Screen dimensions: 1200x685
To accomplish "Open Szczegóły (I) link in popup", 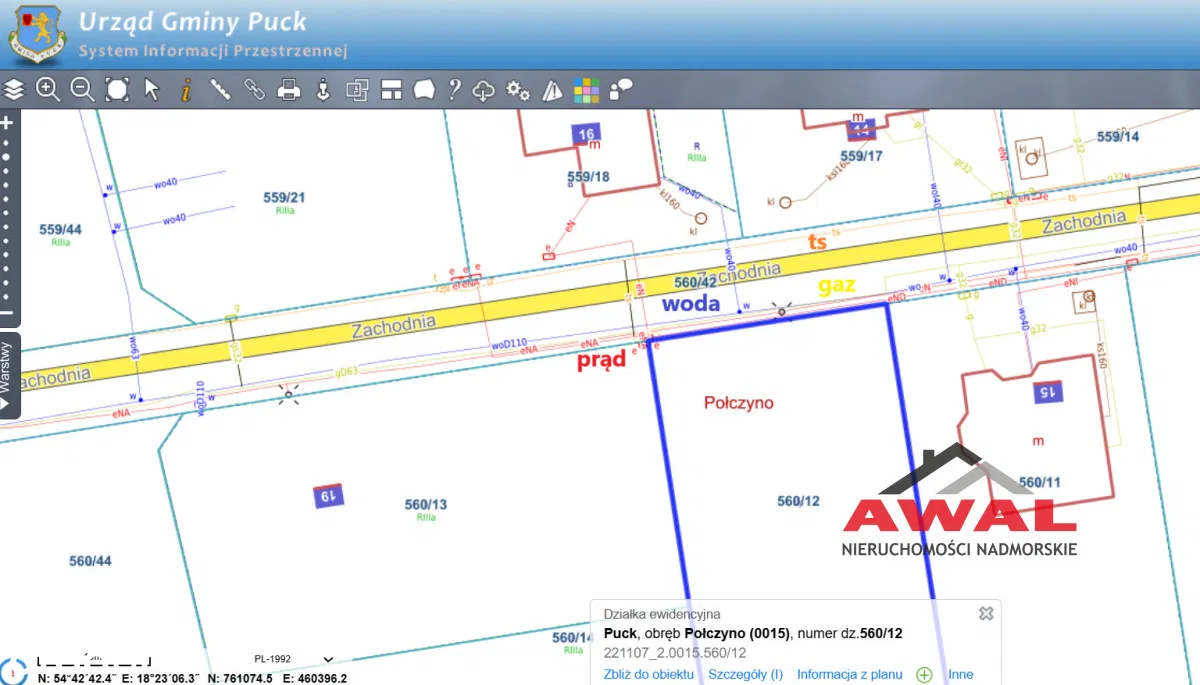I will pos(745,675).
